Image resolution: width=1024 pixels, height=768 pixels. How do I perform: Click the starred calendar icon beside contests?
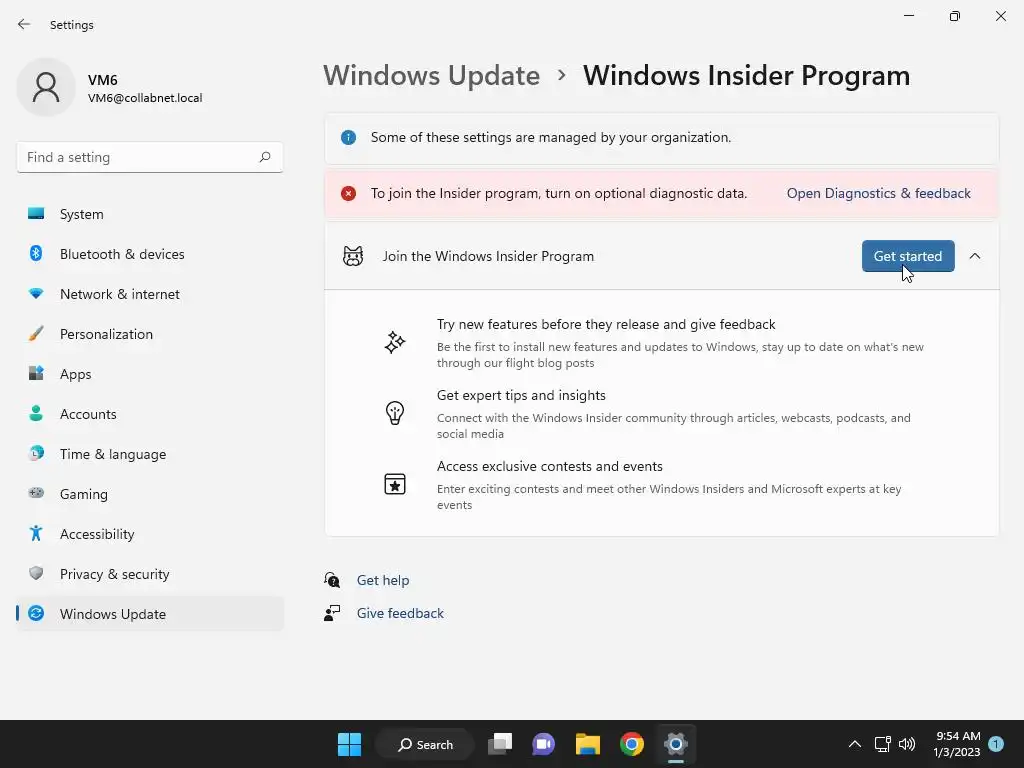point(394,484)
